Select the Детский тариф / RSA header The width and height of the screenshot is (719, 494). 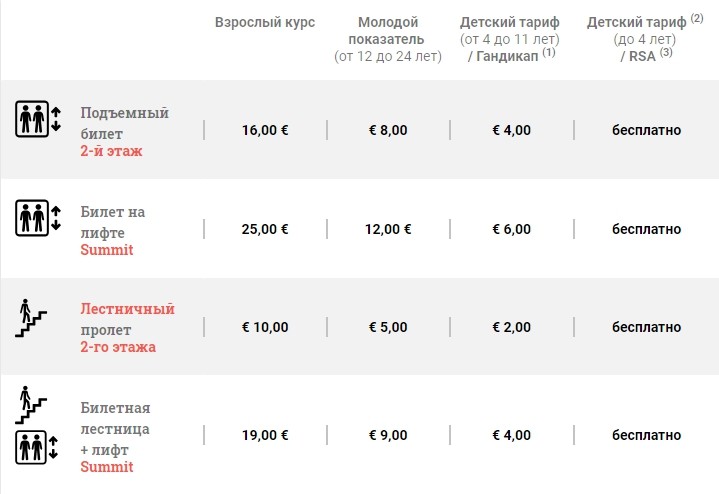(645, 39)
